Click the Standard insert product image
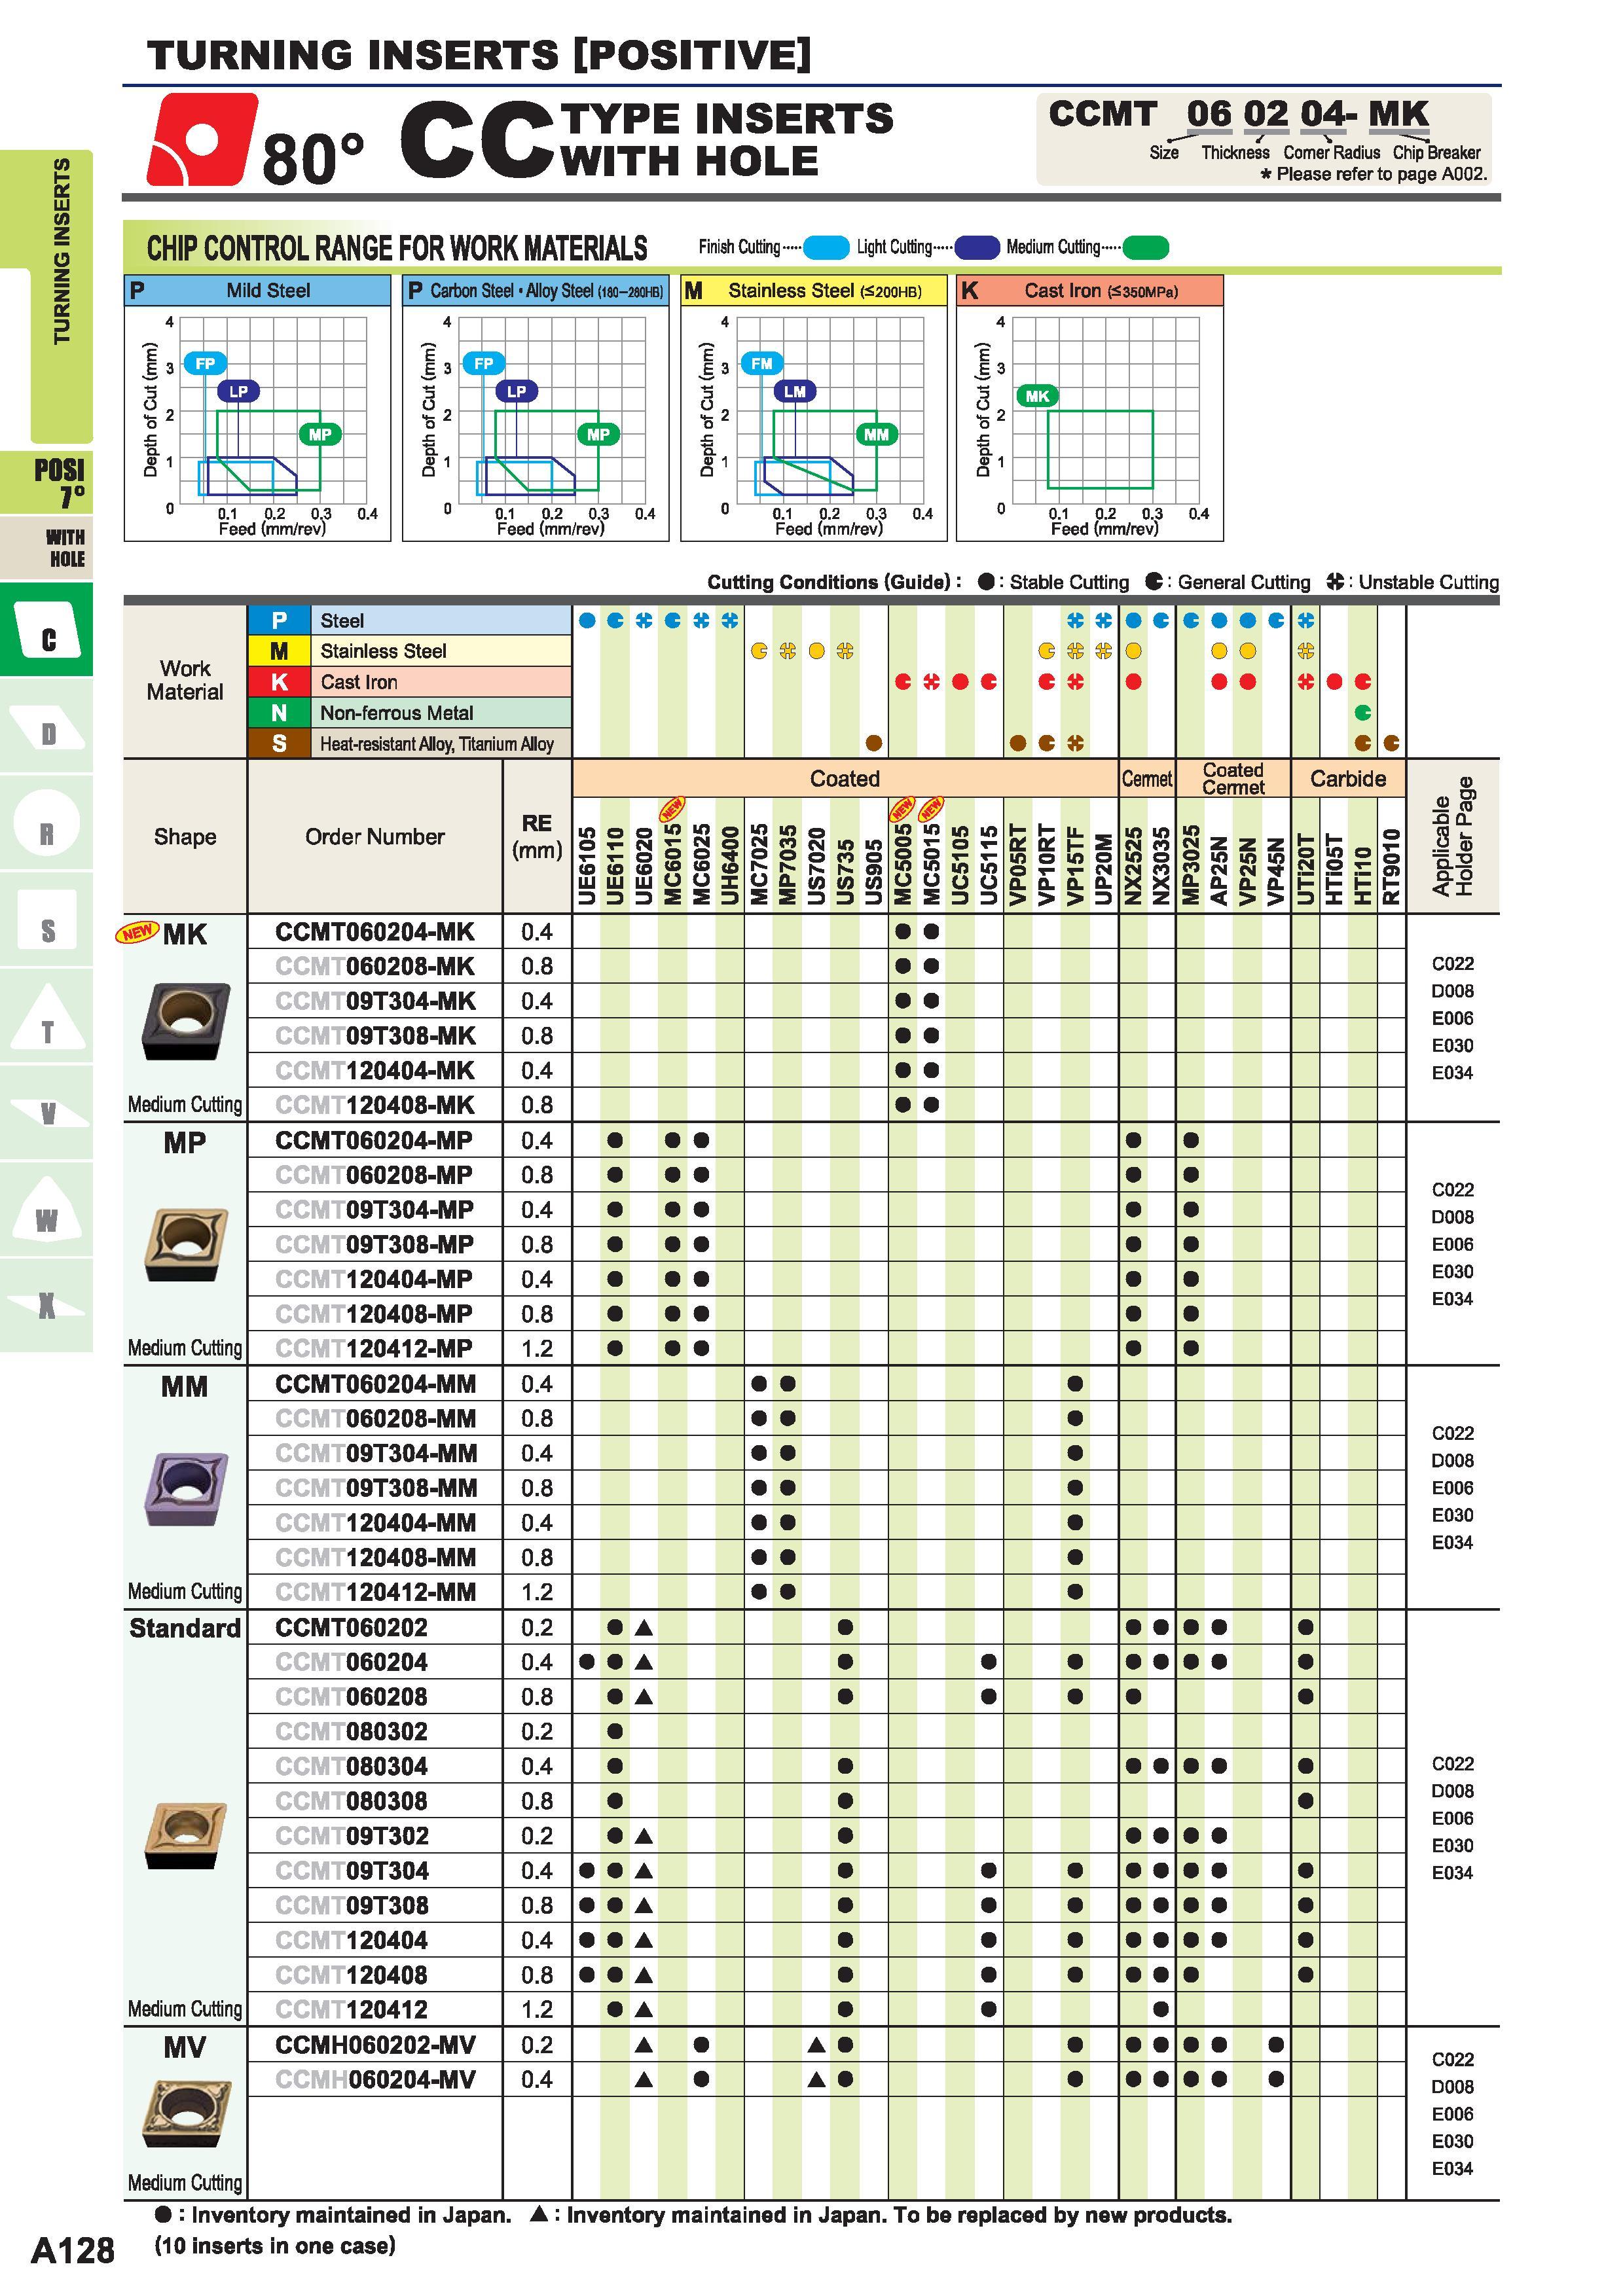1623x2296 pixels. [186, 1835]
